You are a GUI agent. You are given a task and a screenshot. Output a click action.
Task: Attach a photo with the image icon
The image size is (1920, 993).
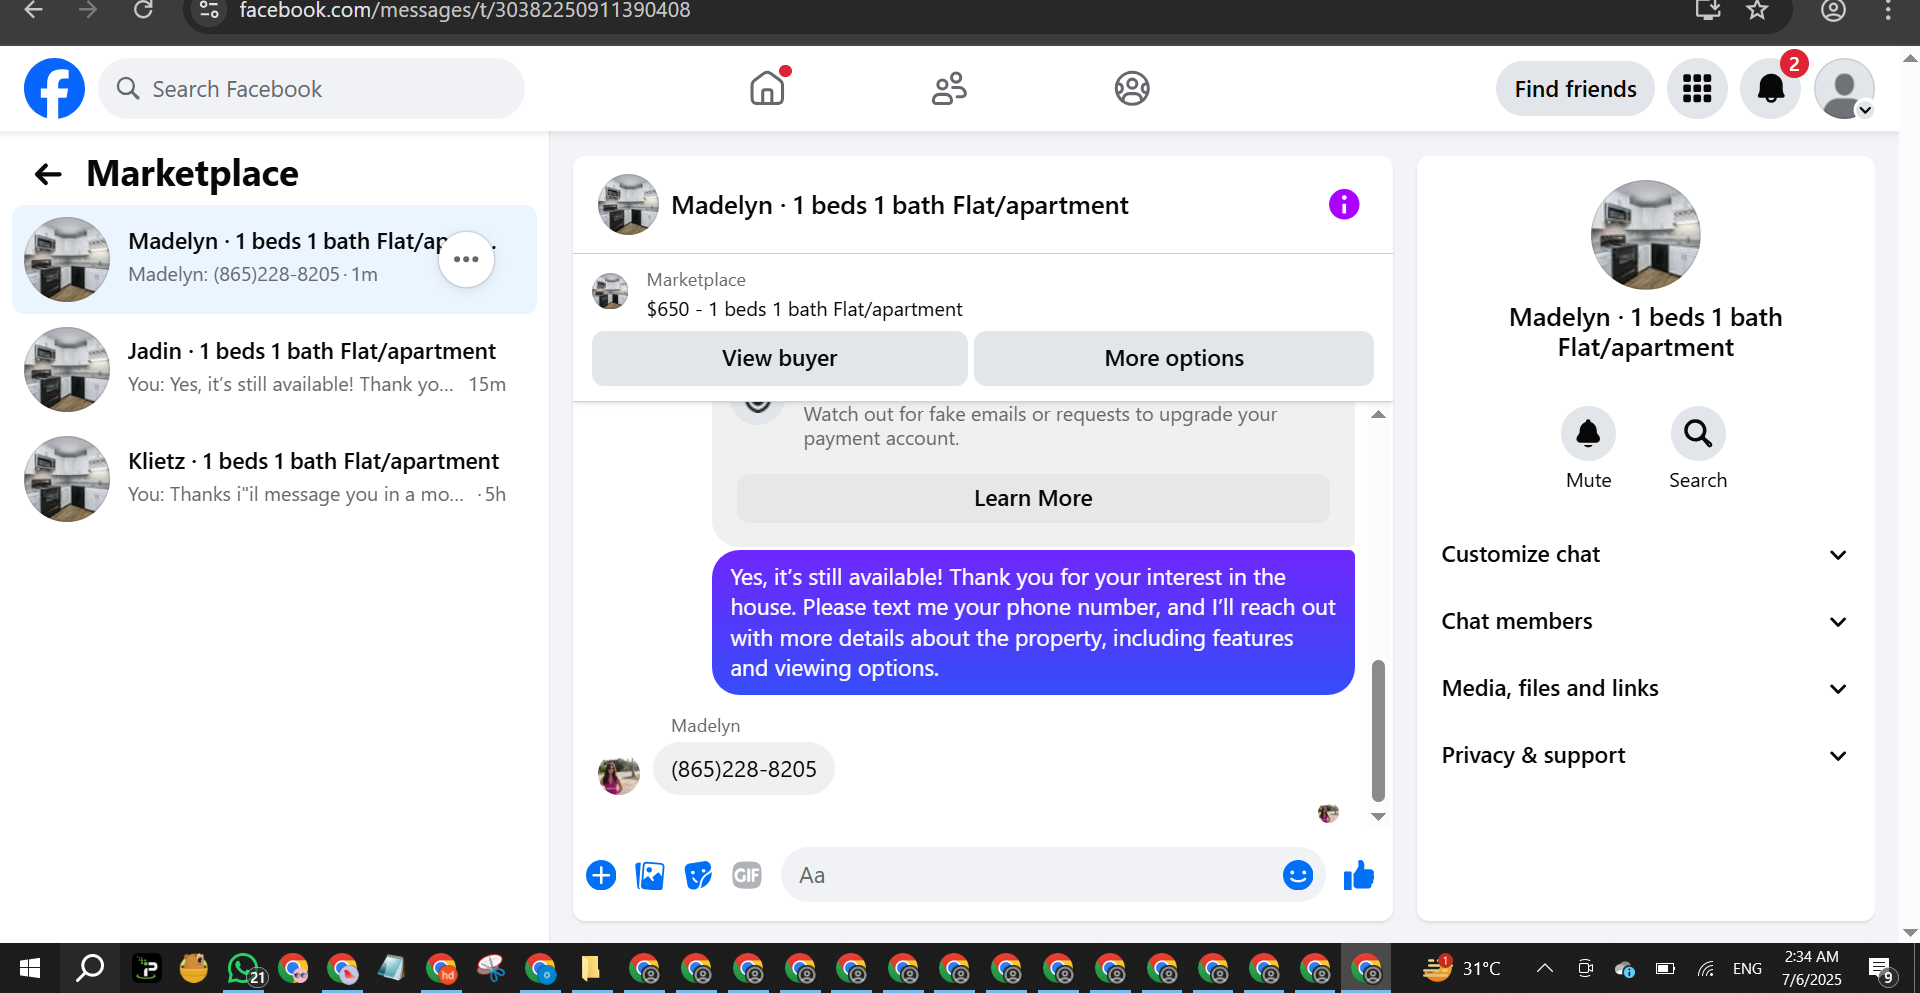pyautogui.click(x=650, y=875)
